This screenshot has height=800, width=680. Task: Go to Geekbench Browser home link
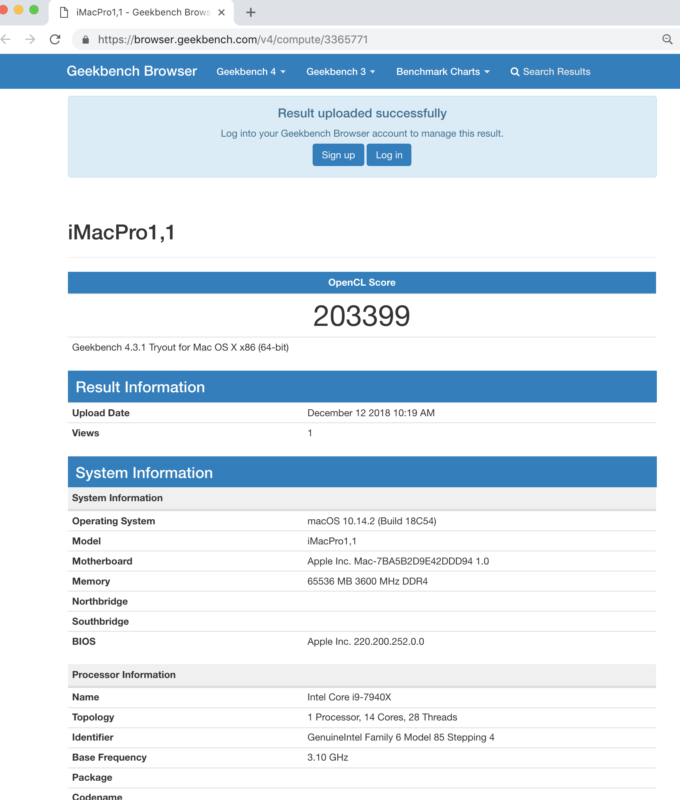point(132,71)
